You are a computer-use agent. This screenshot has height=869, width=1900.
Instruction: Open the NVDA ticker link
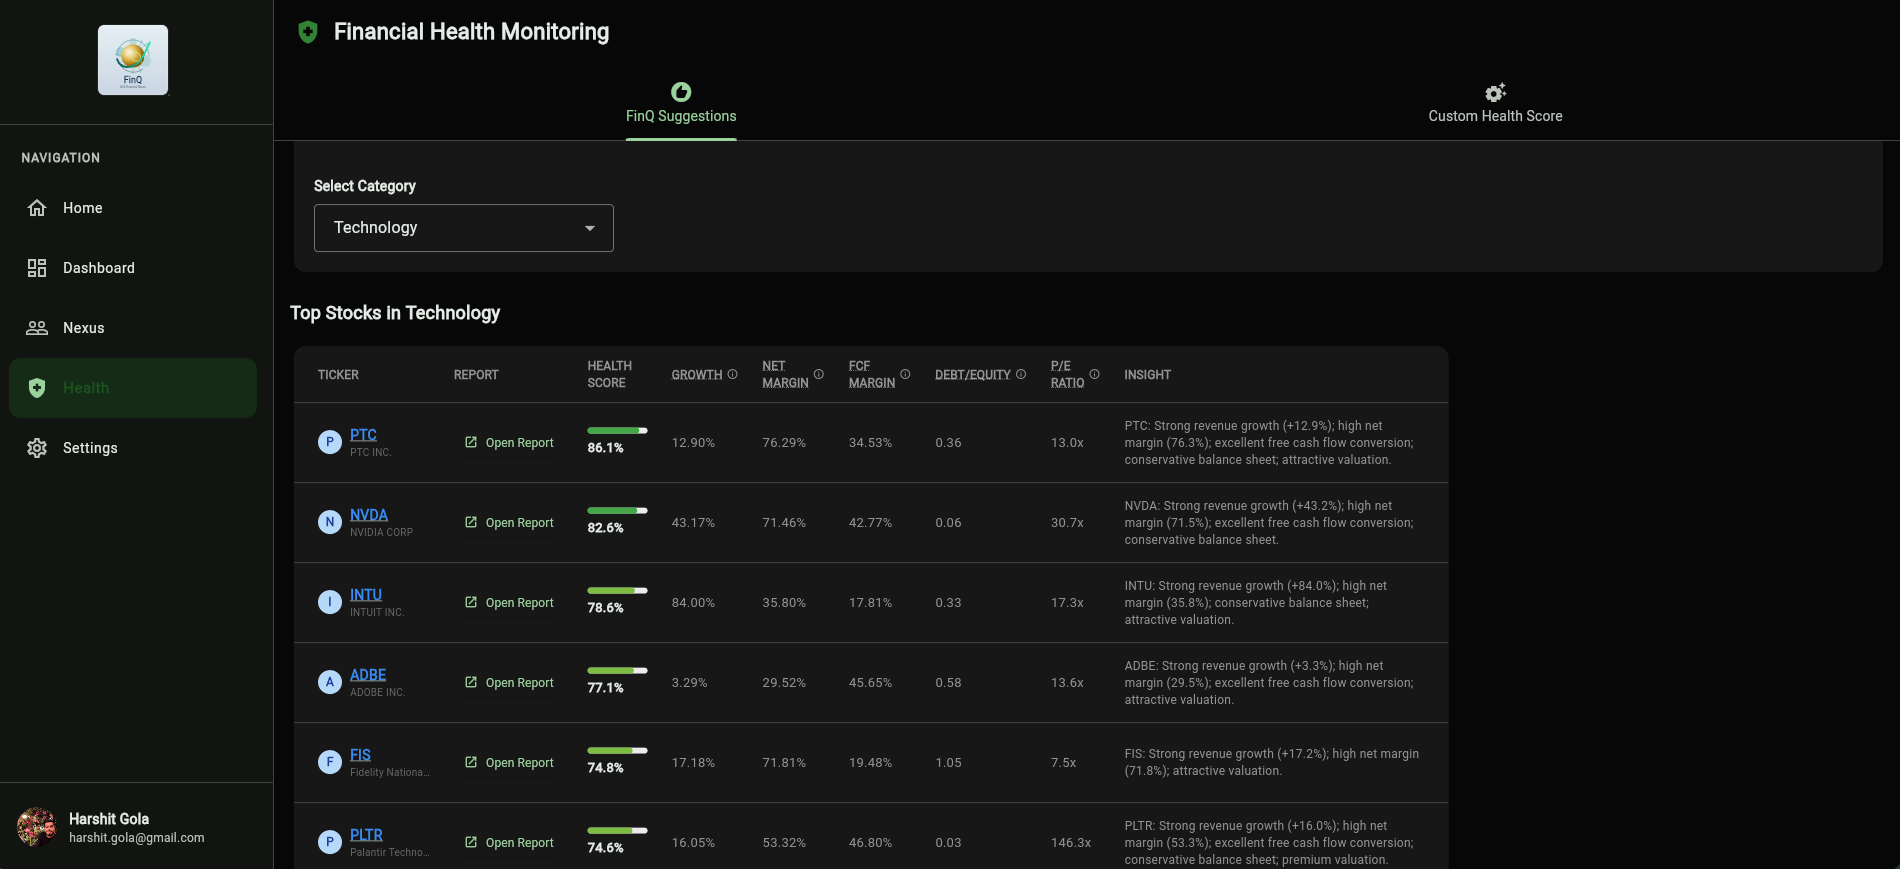(369, 515)
